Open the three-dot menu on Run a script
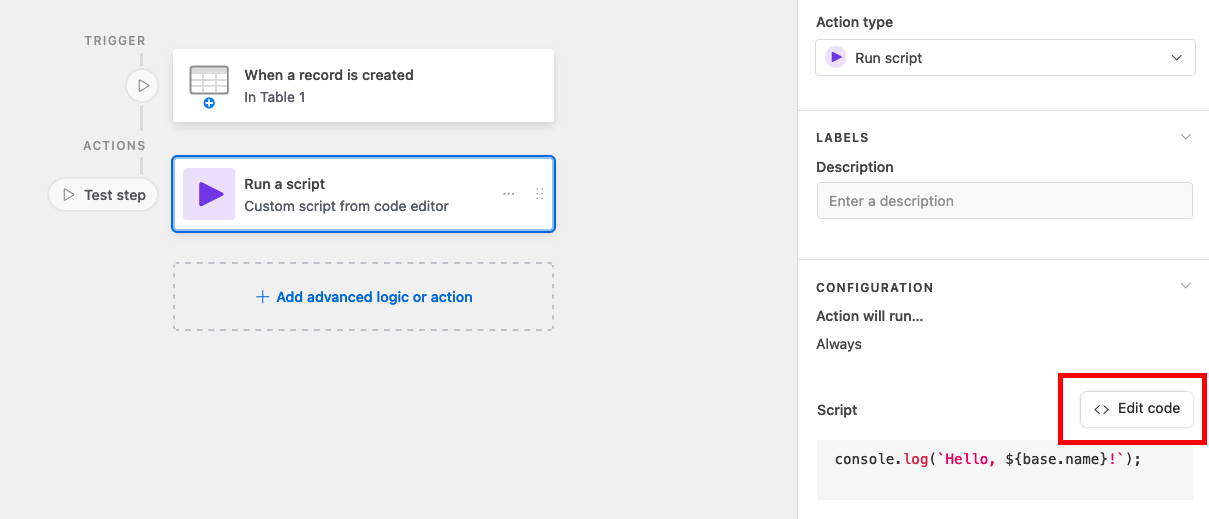 pos(509,194)
